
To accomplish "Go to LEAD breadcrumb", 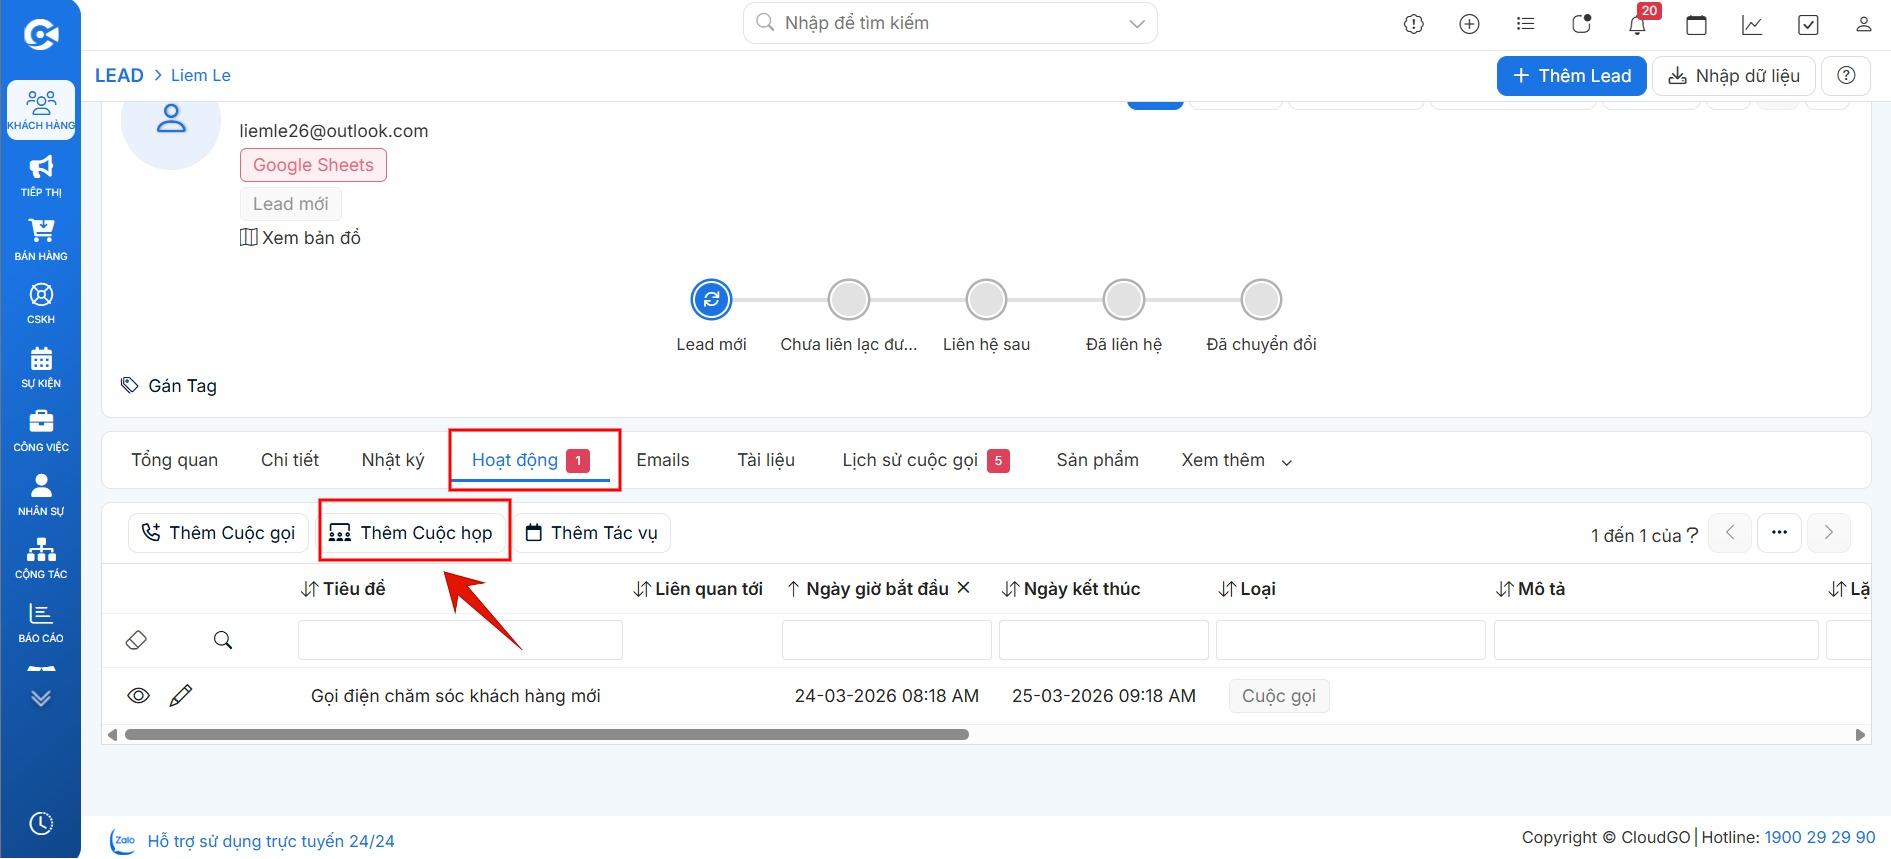I will (x=119, y=76).
